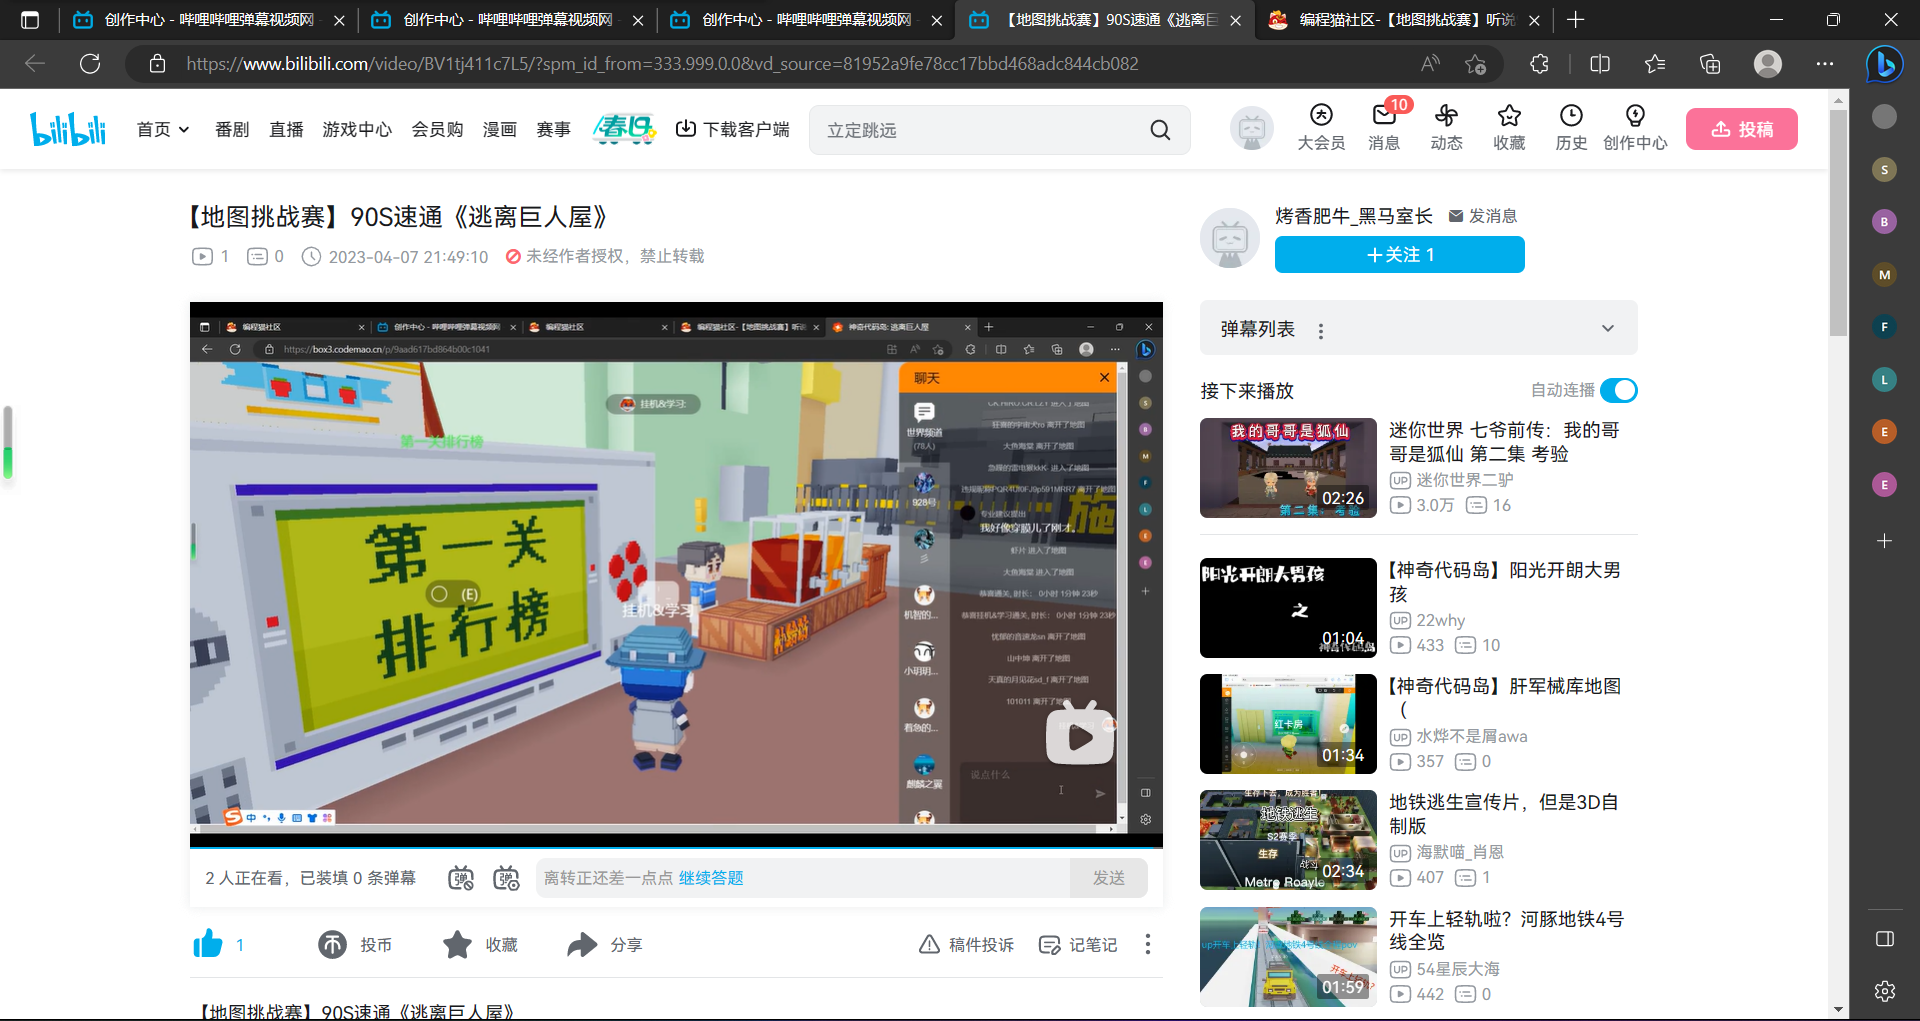Open browser extensions puzzle icon
Image resolution: width=1920 pixels, height=1021 pixels.
click(x=1539, y=64)
